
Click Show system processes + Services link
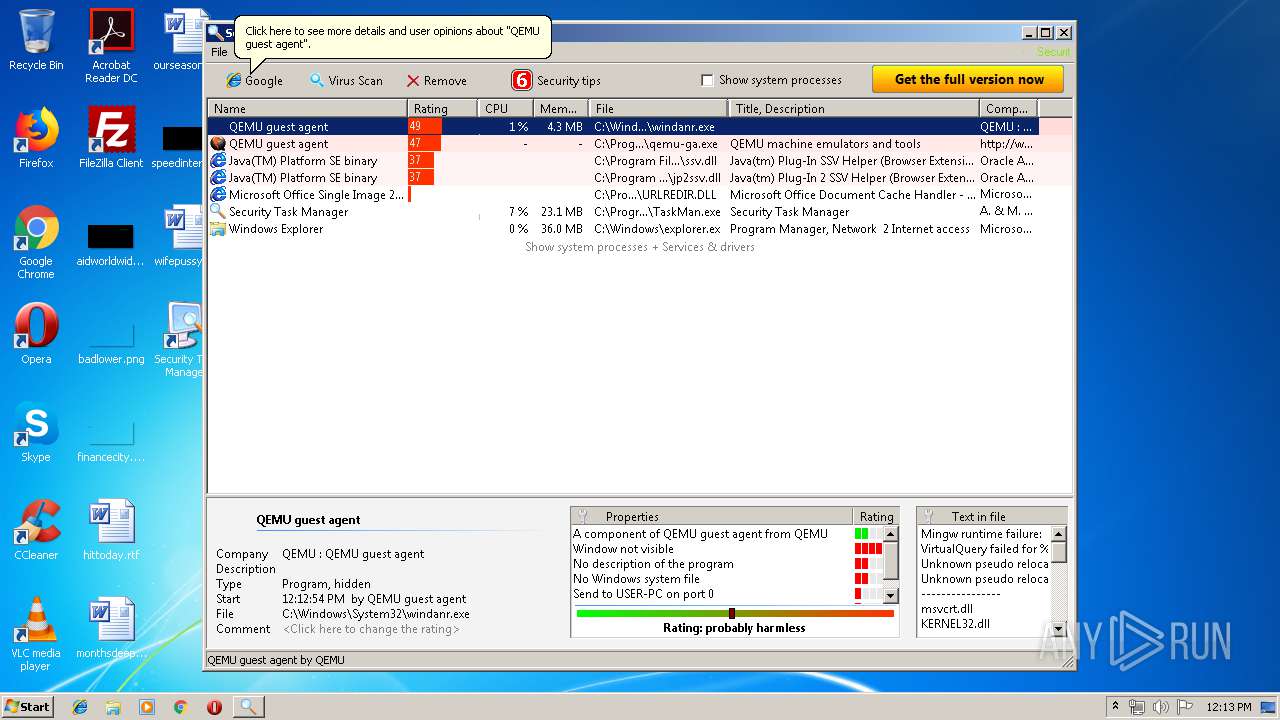640,247
